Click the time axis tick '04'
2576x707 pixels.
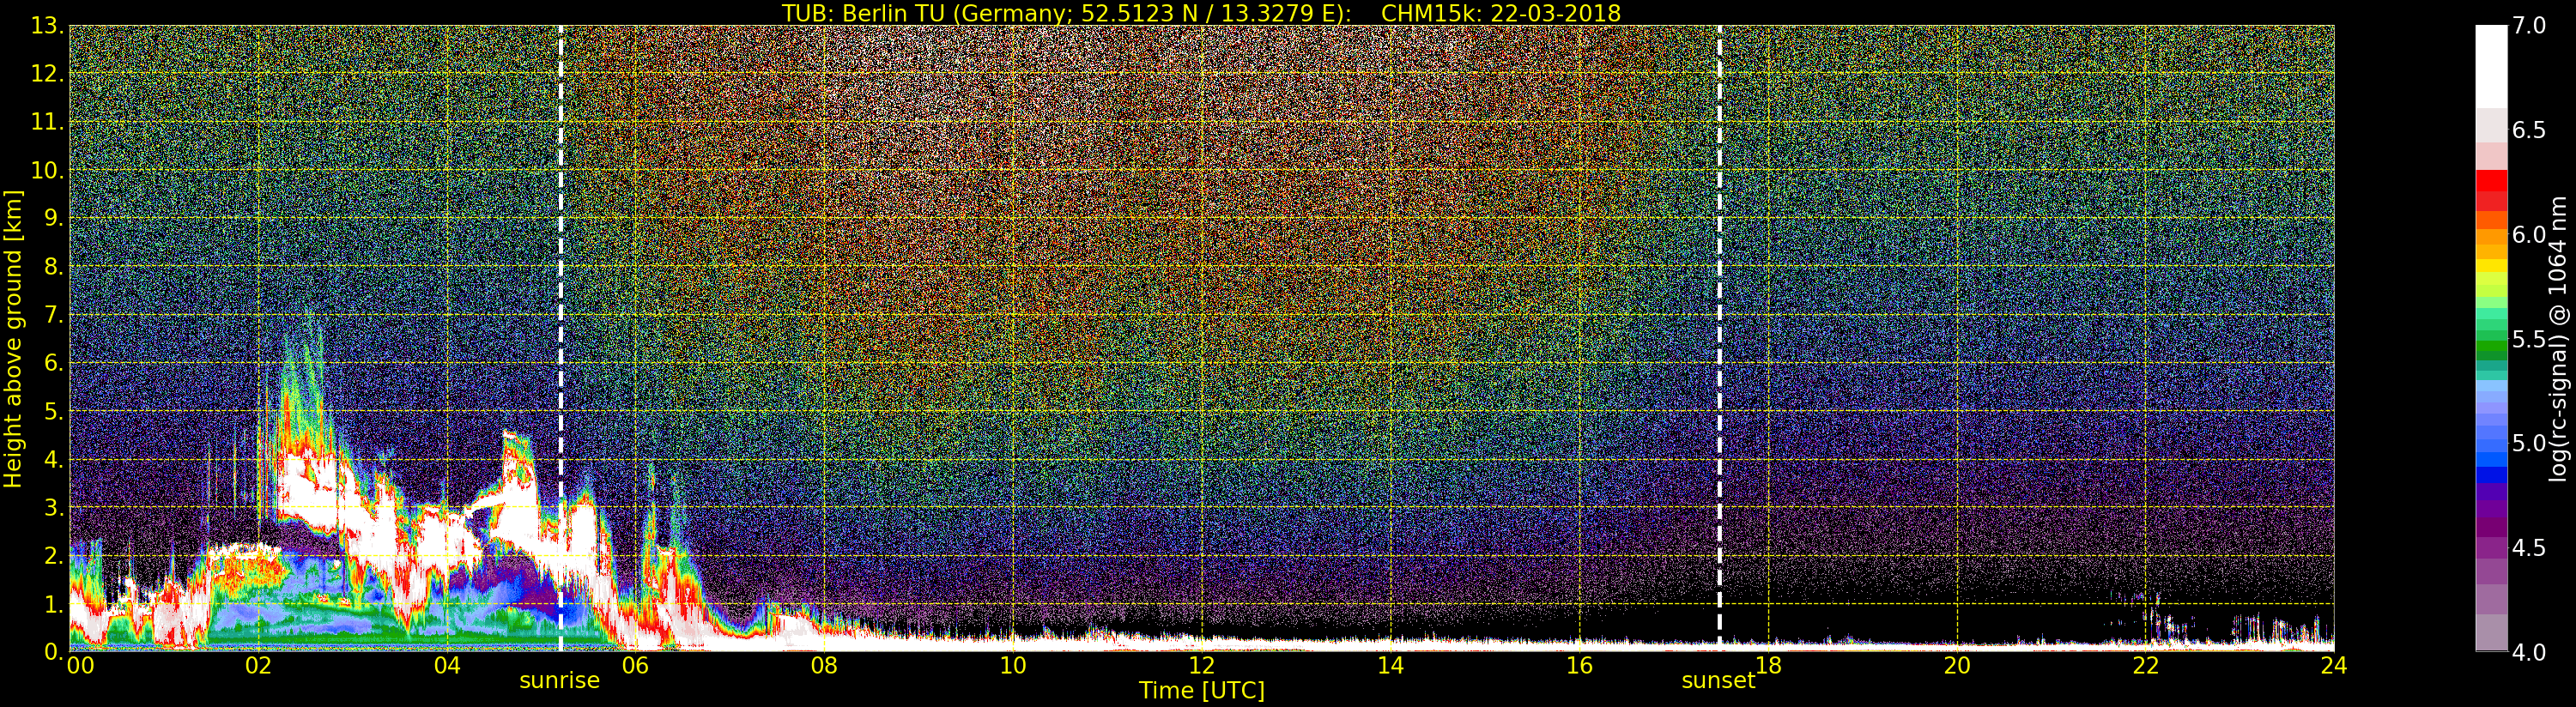pos(447,666)
